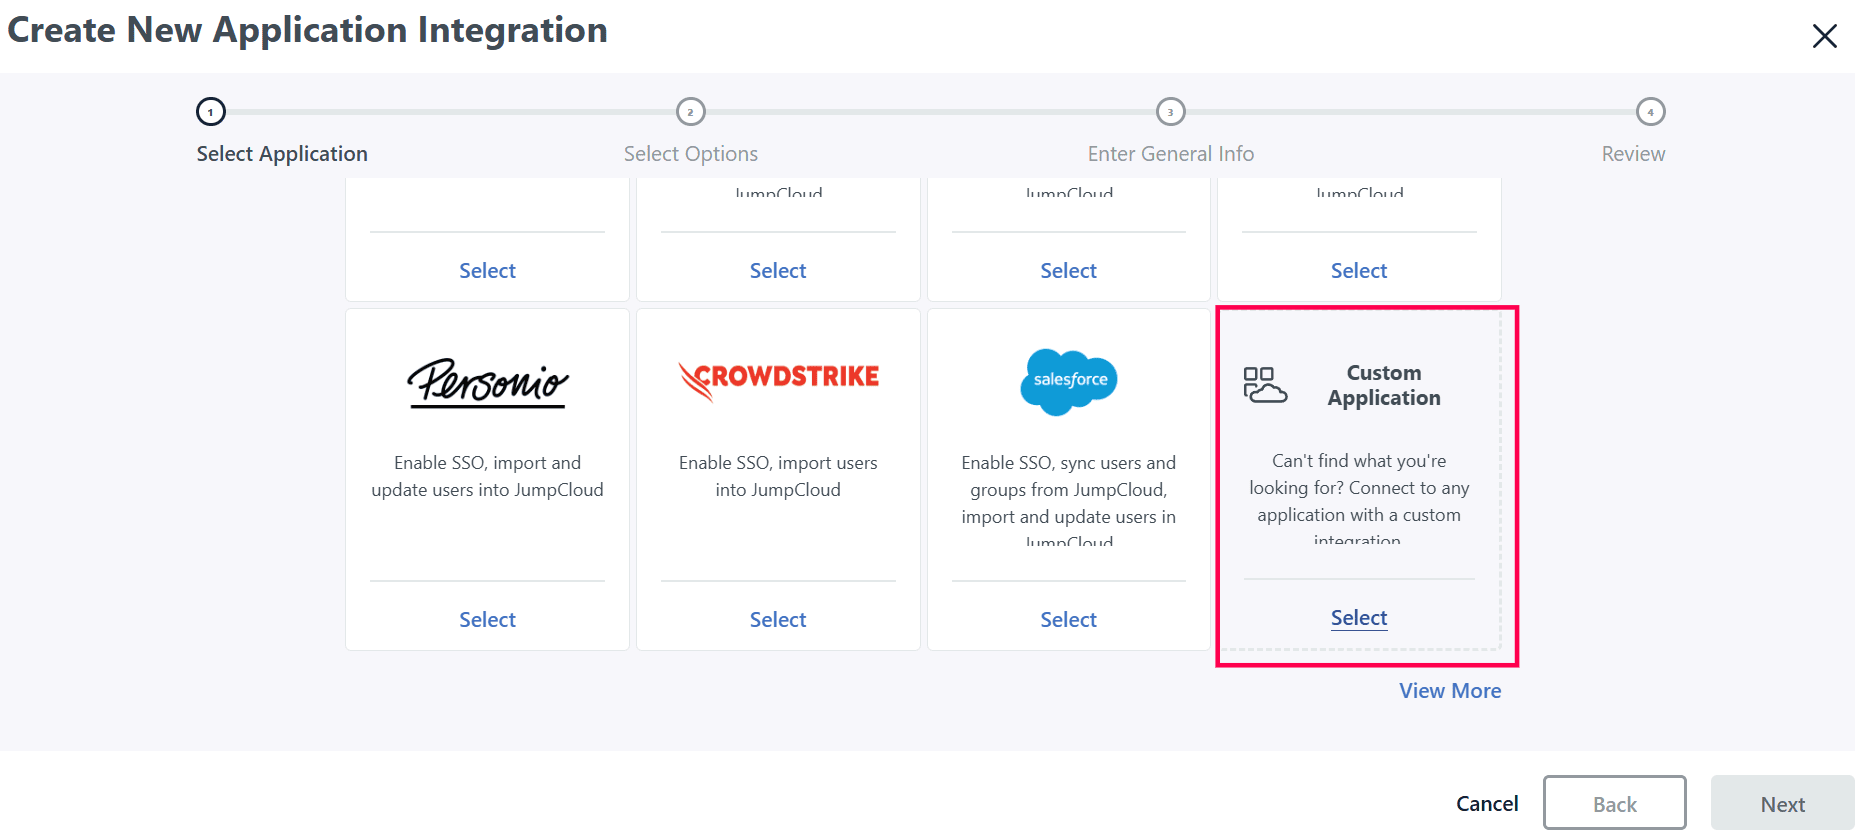1855x835 pixels.
Task: Click the Select Options step label
Action: 691,154
